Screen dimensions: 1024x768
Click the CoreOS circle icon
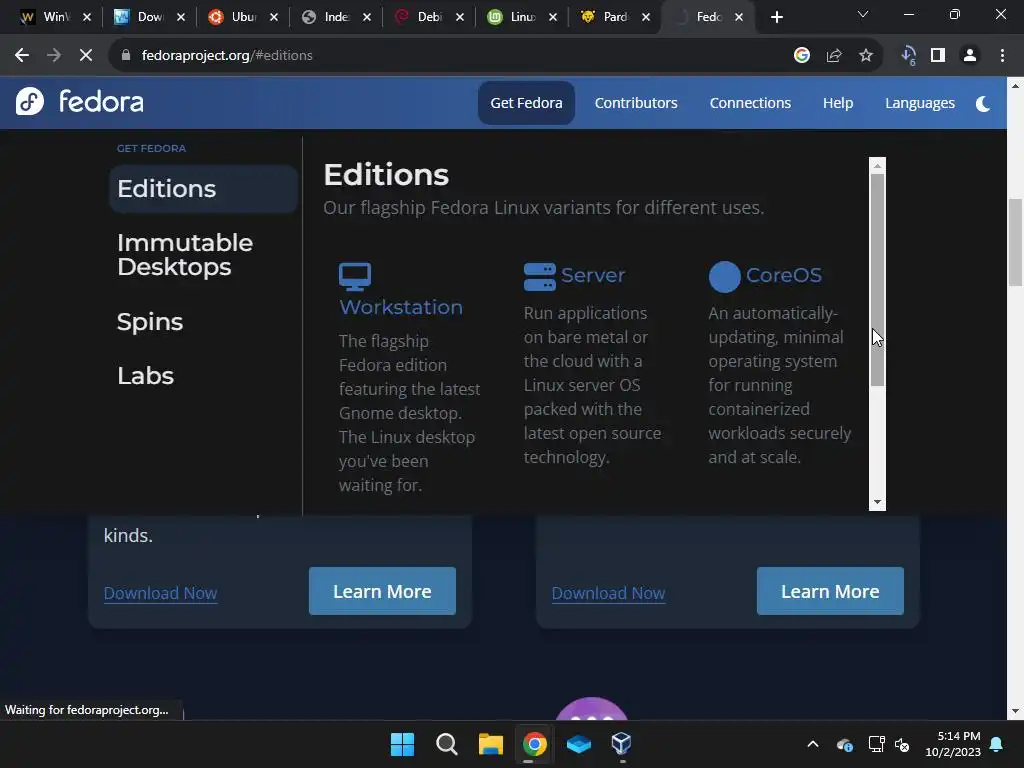[x=724, y=277]
